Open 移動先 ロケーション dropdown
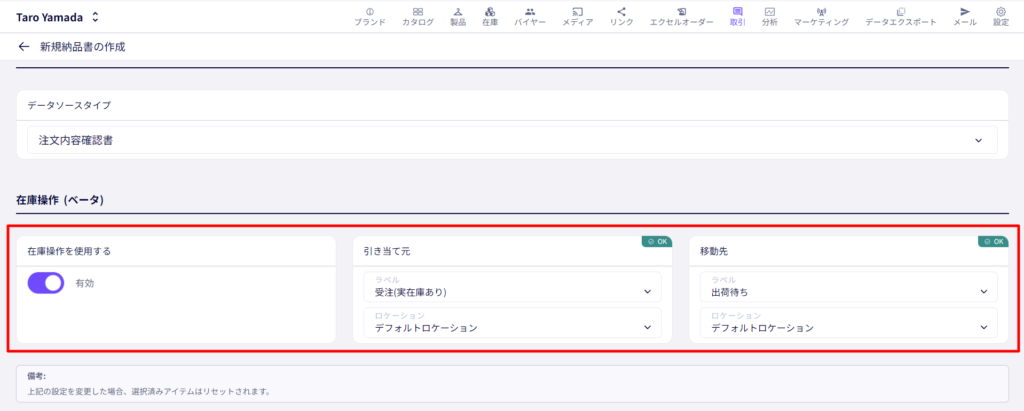Screen dimensions: 1024x411 pos(848,322)
